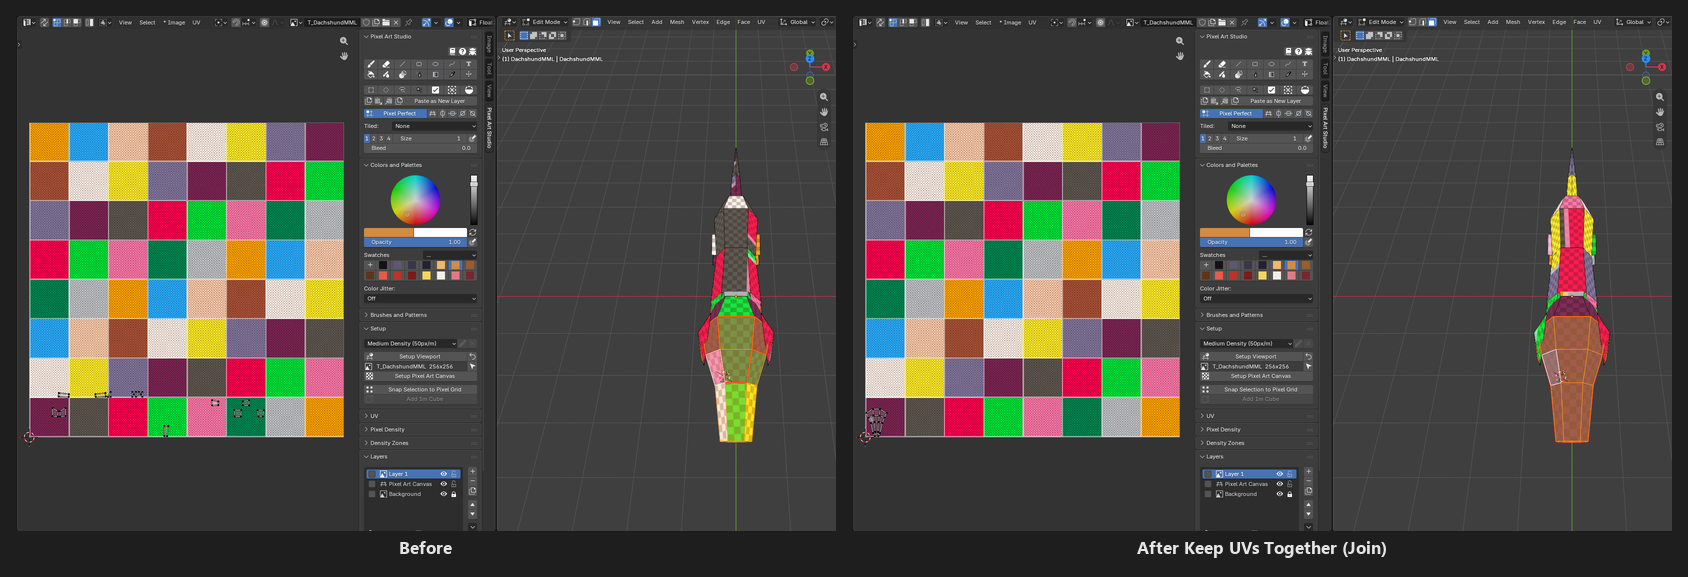Open the Global orientation dropdown in the After viewport
The width and height of the screenshot is (1688, 577).
[1635, 22]
